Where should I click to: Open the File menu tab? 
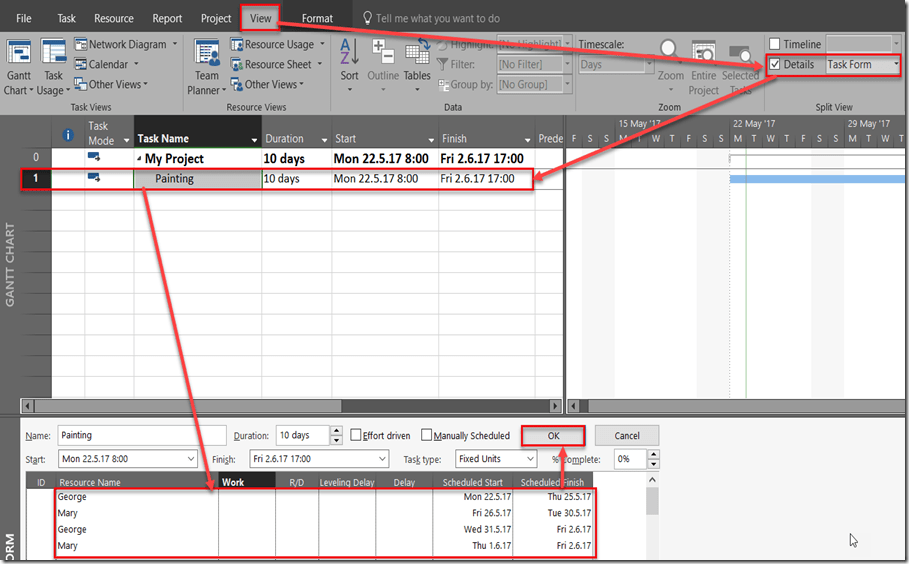tap(24, 18)
